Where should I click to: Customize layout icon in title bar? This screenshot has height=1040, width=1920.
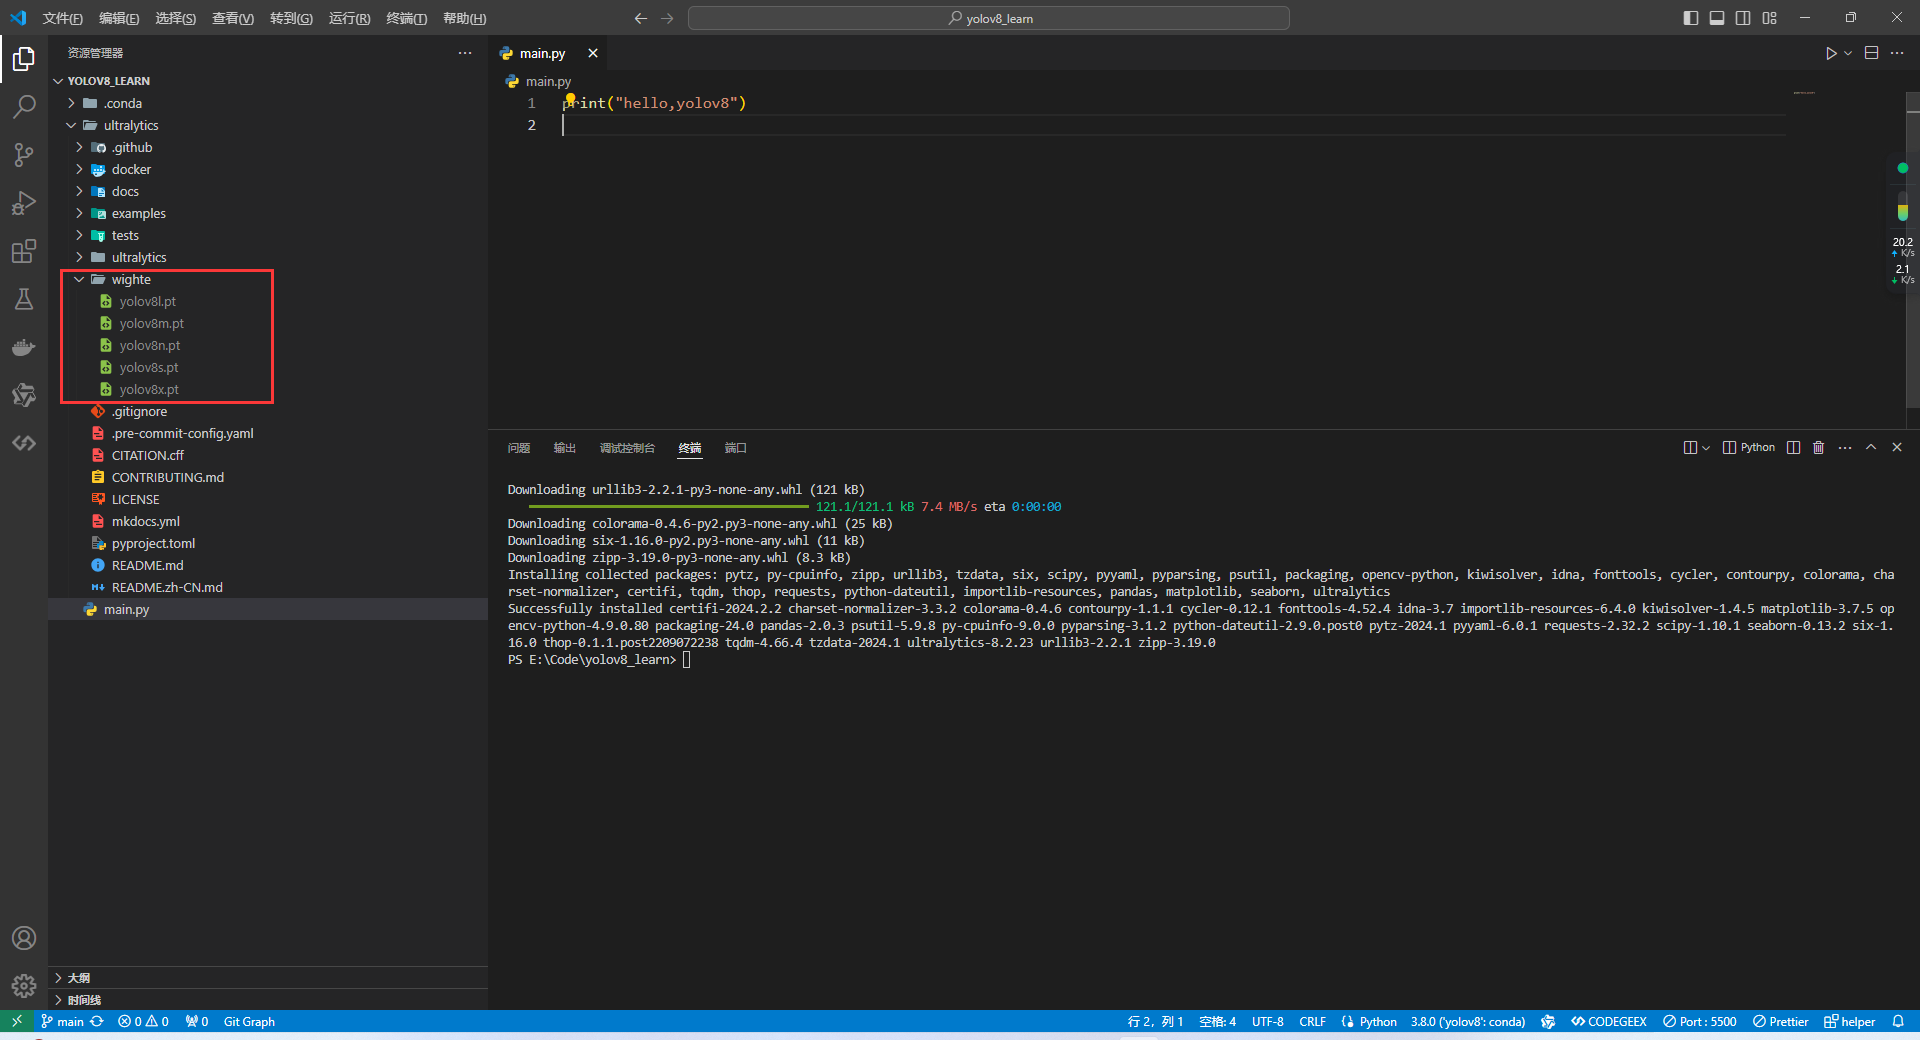click(1769, 18)
